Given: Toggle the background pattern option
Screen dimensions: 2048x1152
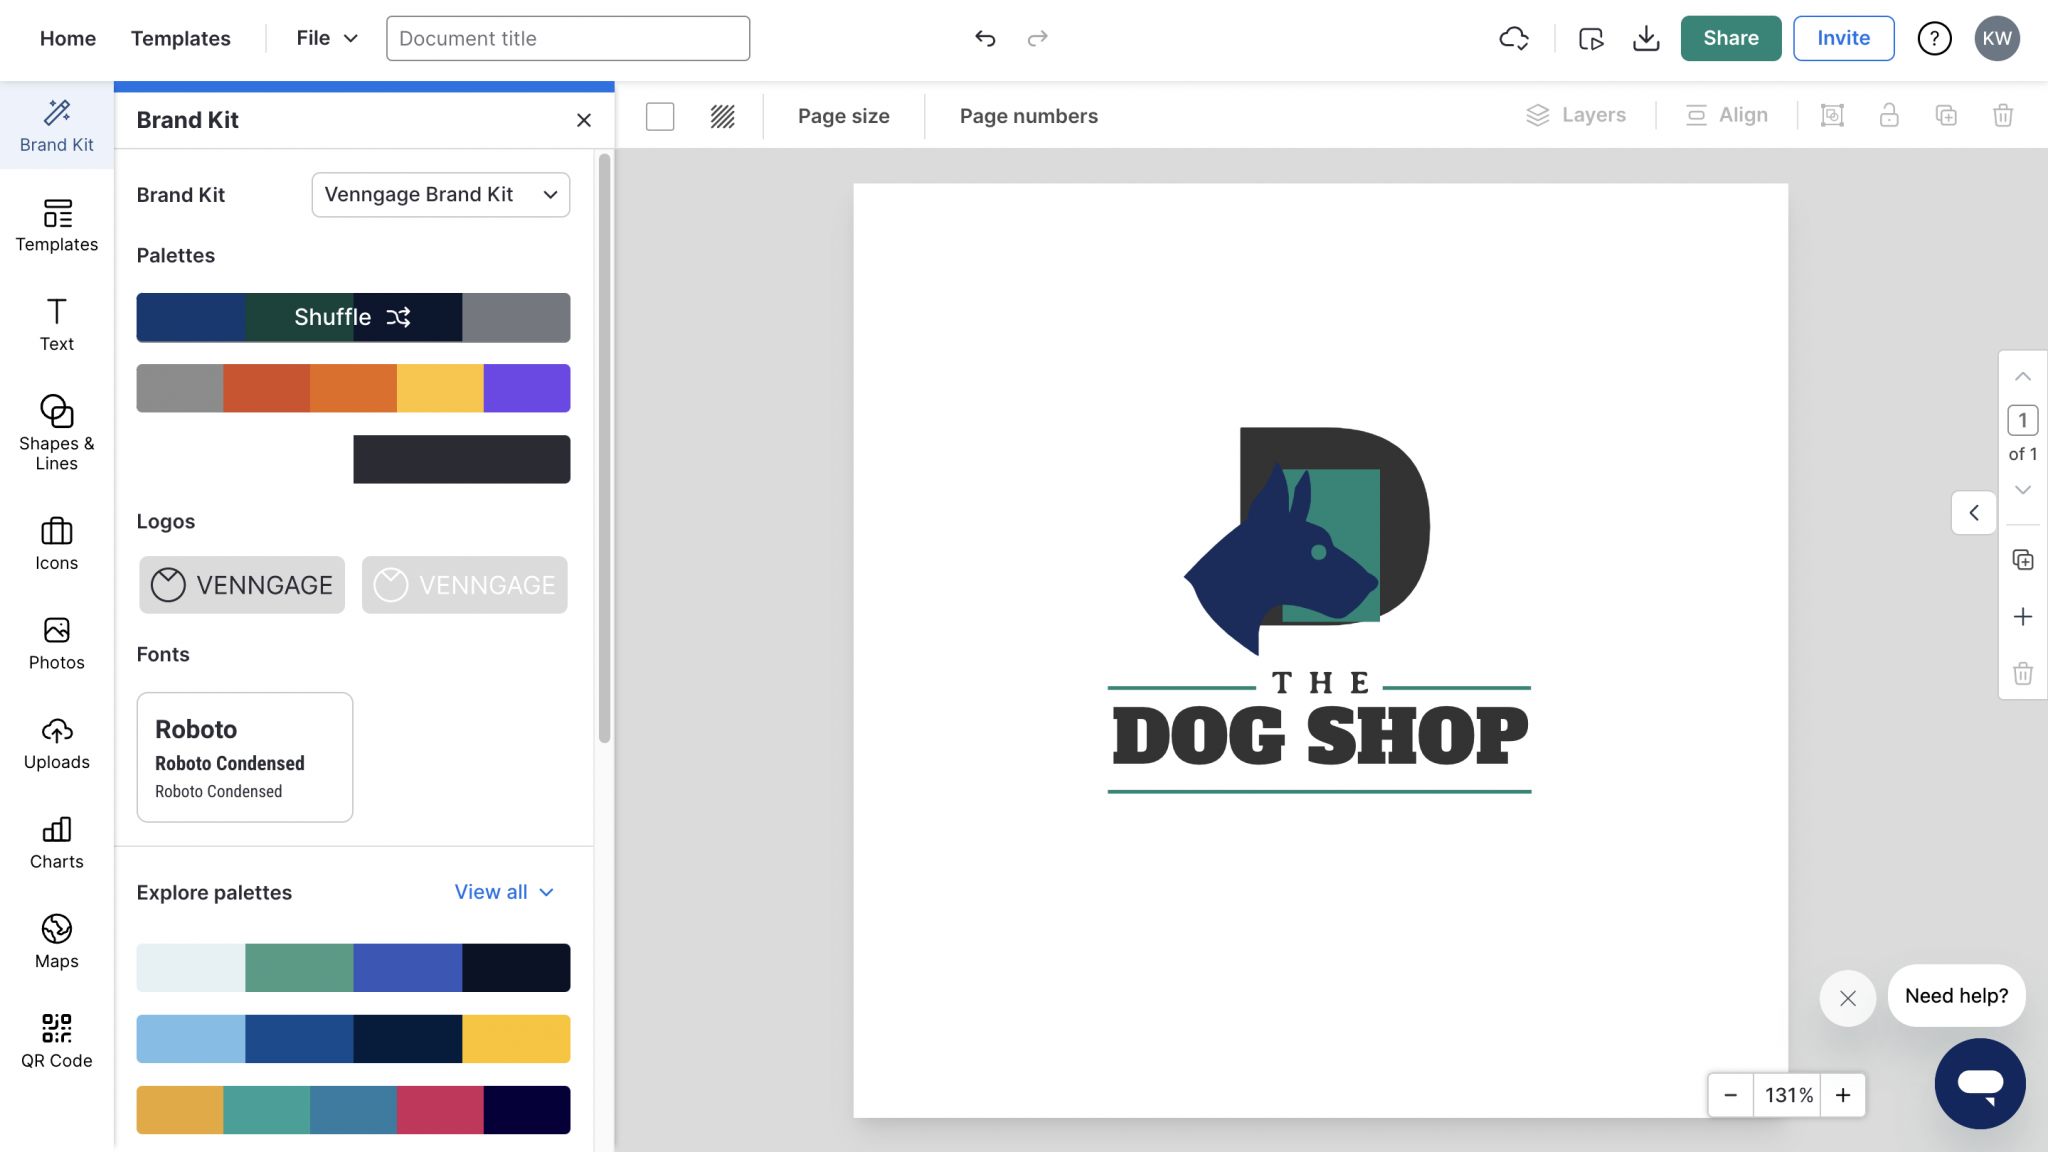Looking at the screenshot, I should pos(722,116).
